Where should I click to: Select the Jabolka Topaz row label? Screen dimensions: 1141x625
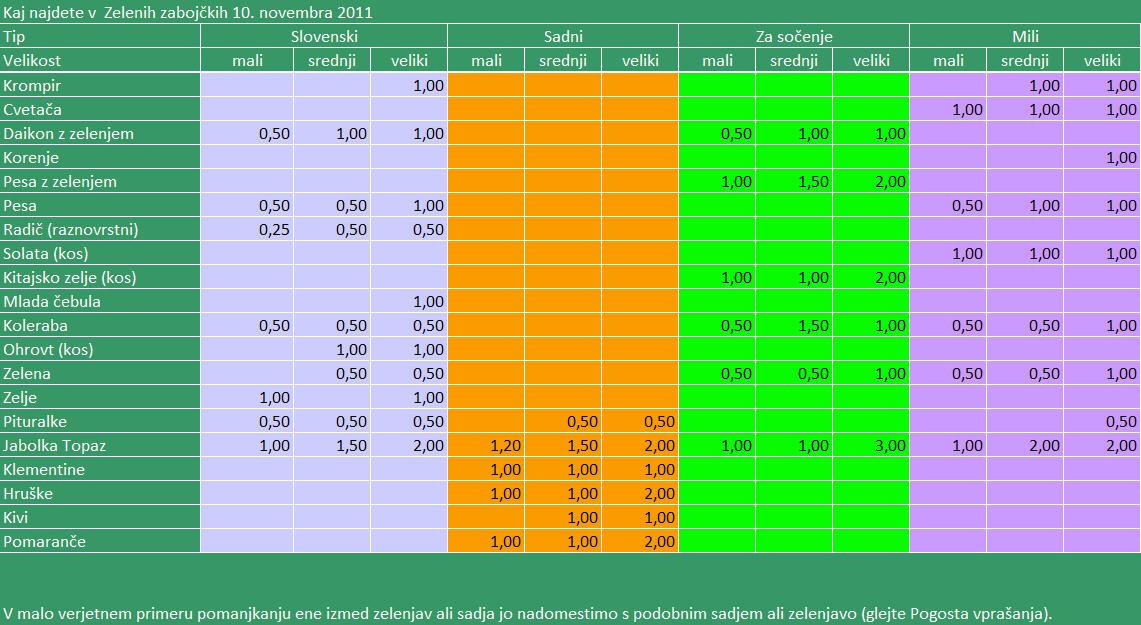coord(54,446)
